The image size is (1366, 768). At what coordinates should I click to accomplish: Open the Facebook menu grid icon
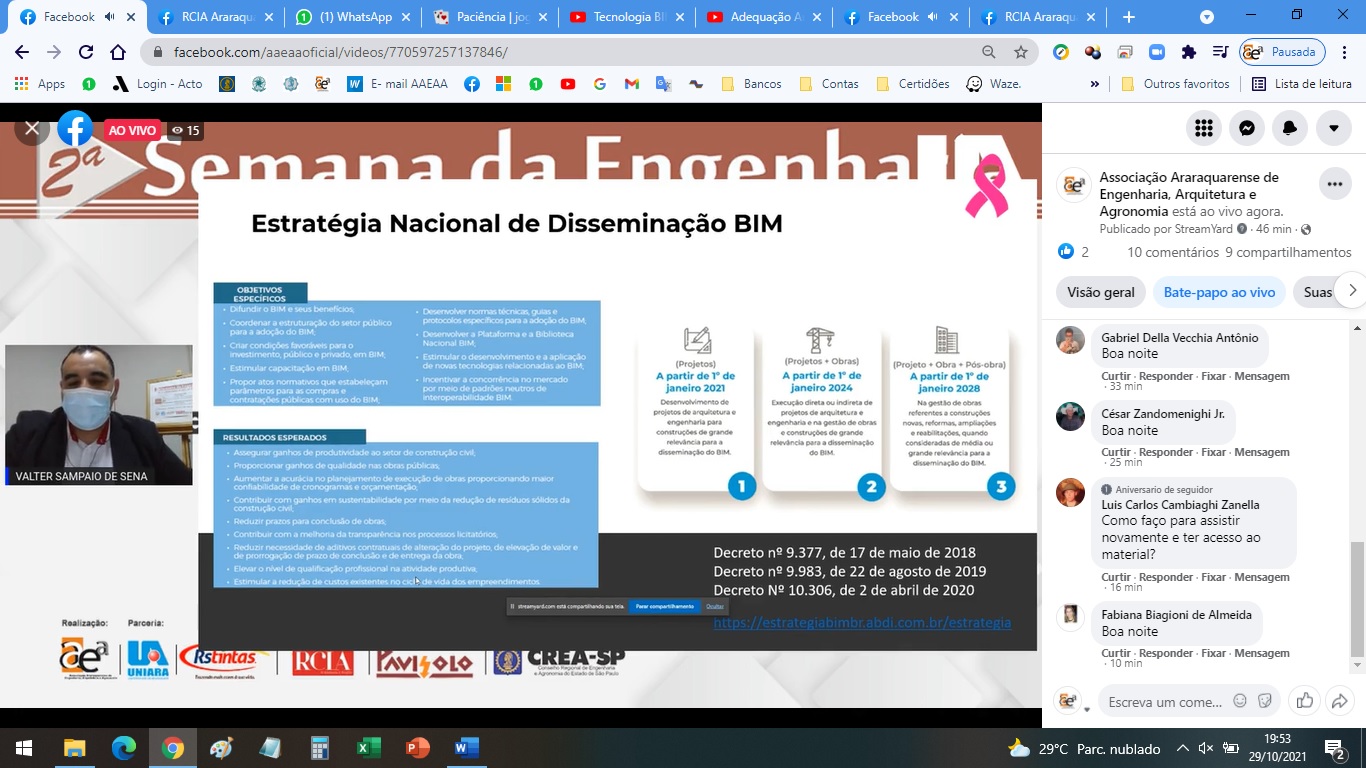(x=1204, y=128)
